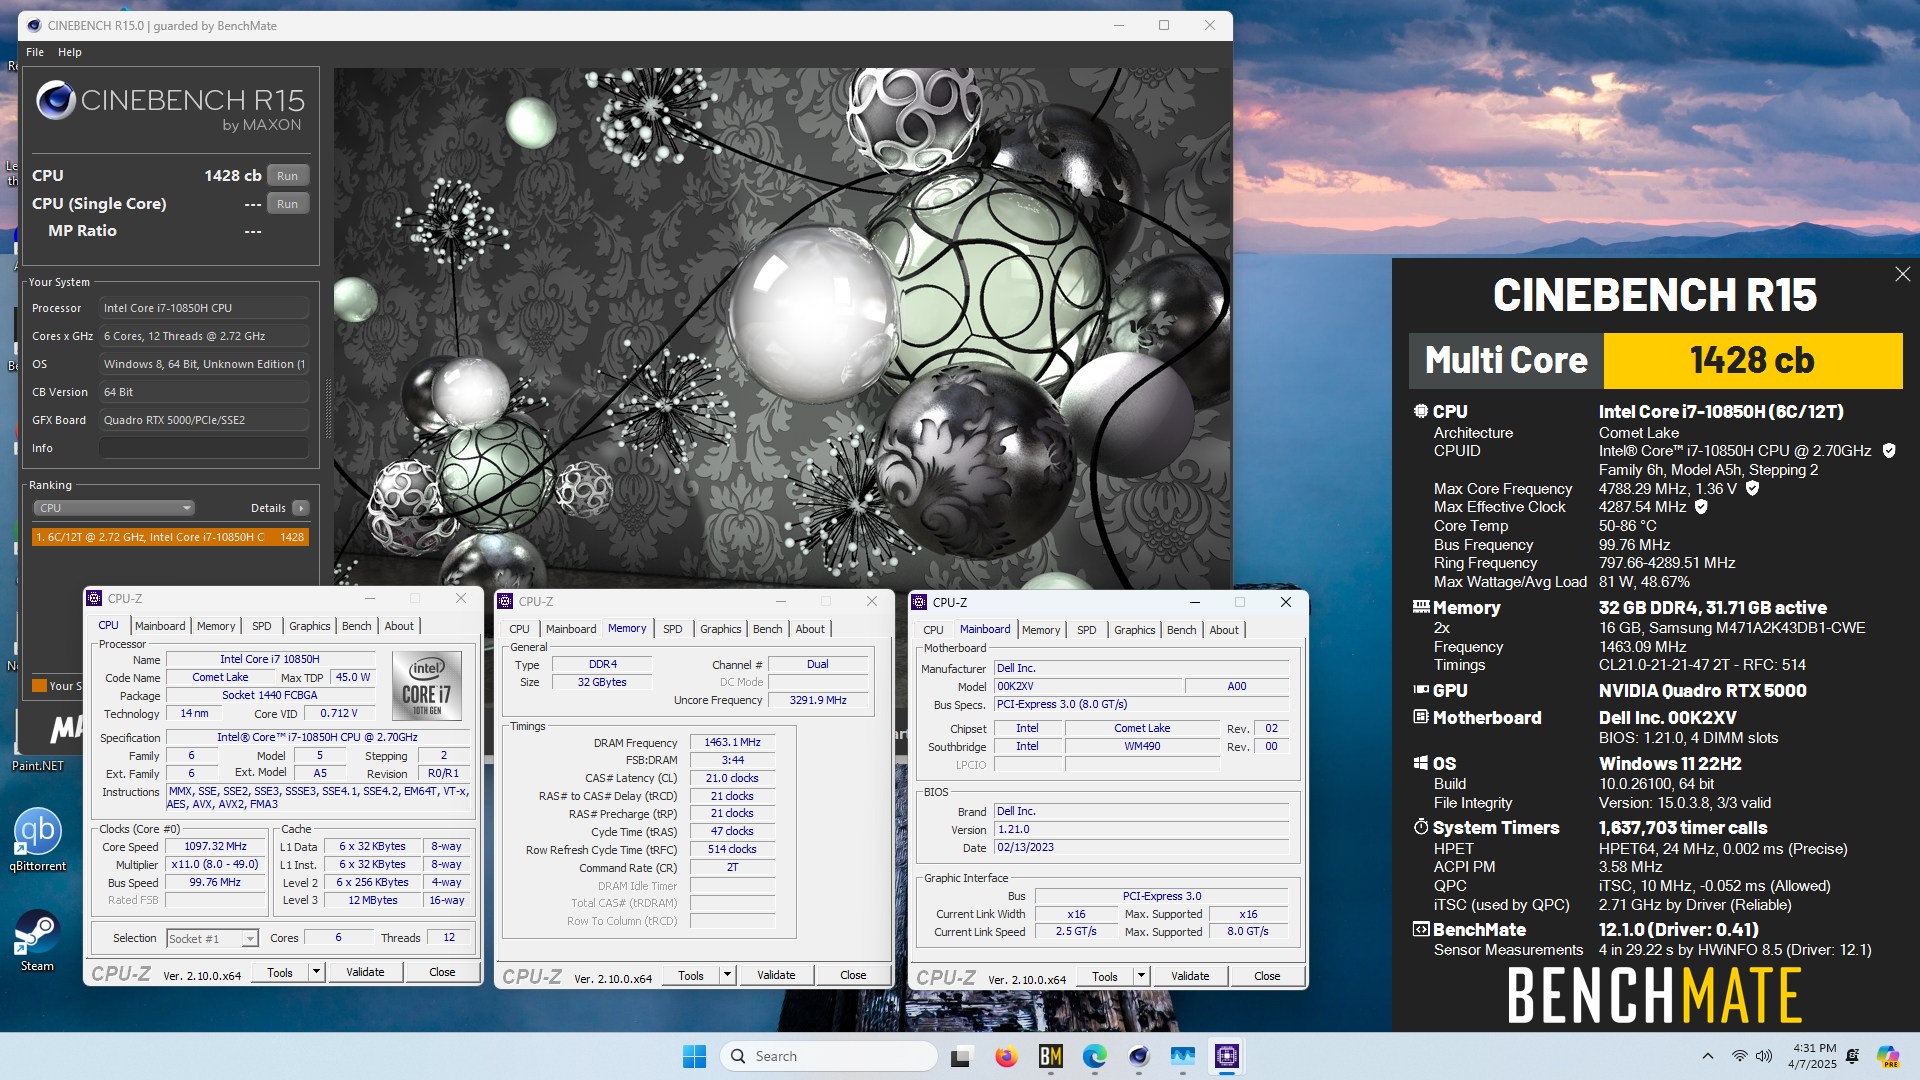This screenshot has height=1080, width=1920.
Task: Open the Wi-Fi network tray icon
Action: click(1740, 1056)
